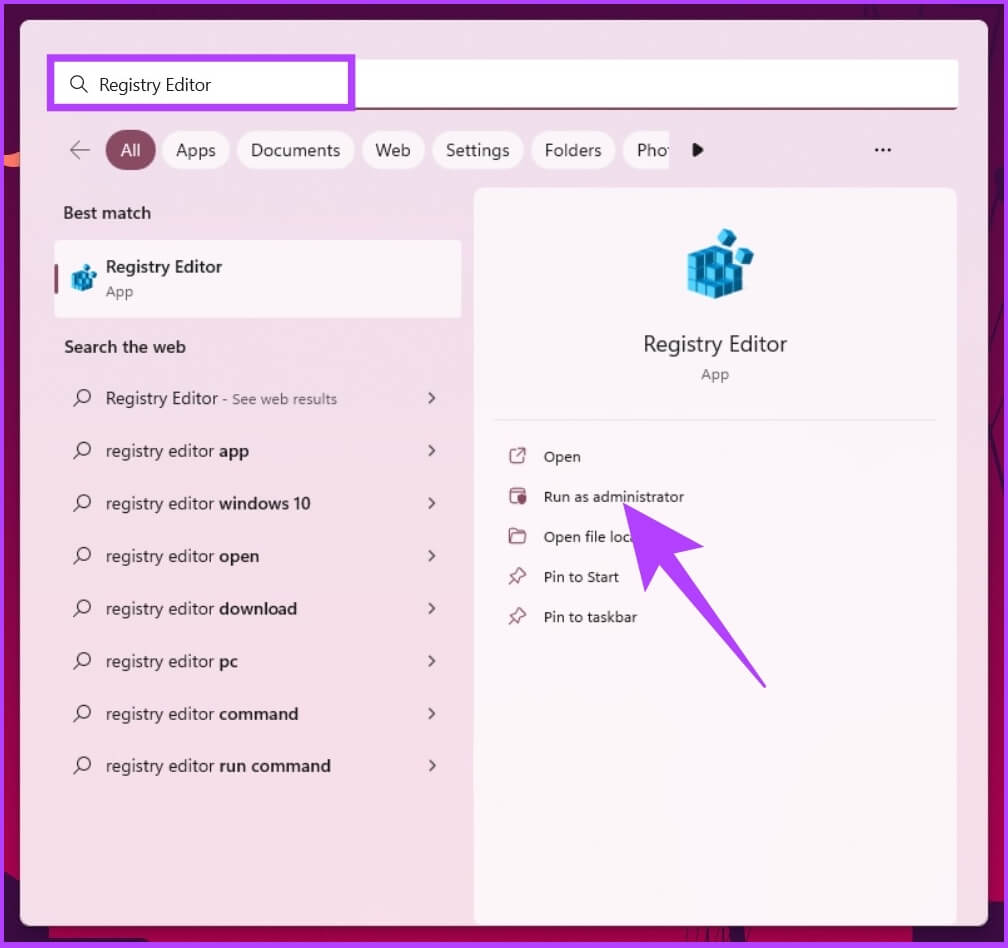Viewport: 1008px width, 948px height.
Task: Click Open to launch Registry Editor
Action: (x=562, y=456)
